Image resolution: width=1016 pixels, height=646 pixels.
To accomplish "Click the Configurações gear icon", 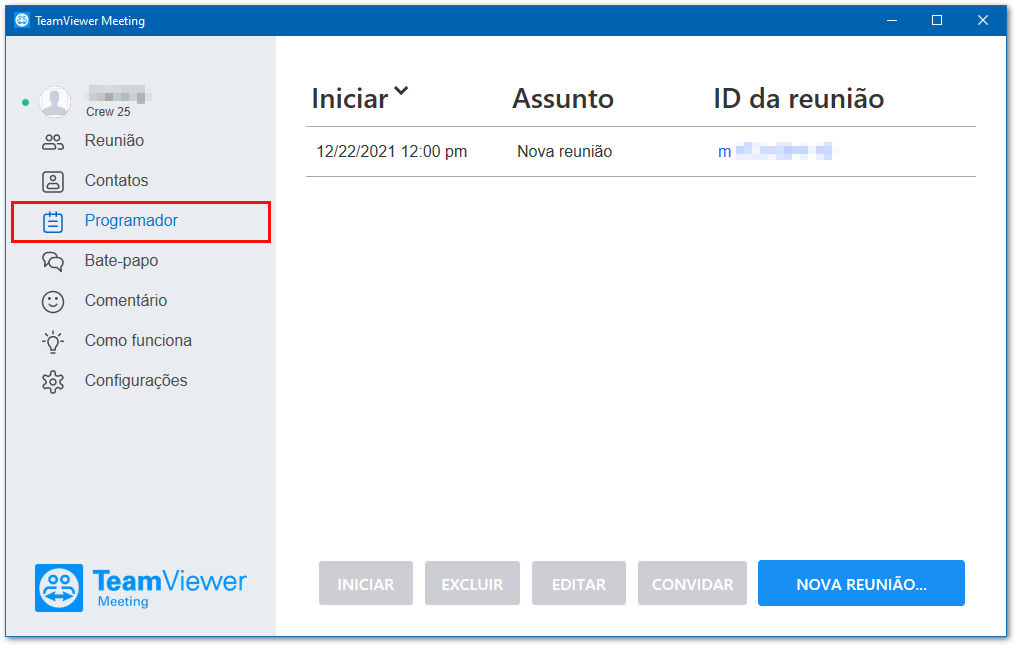I will pos(52,382).
